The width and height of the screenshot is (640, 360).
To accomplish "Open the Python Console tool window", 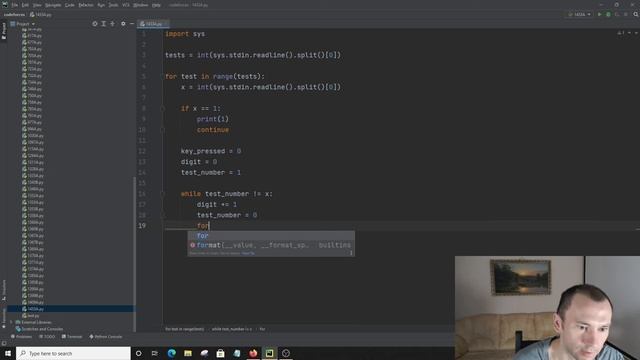I will (x=106, y=337).
